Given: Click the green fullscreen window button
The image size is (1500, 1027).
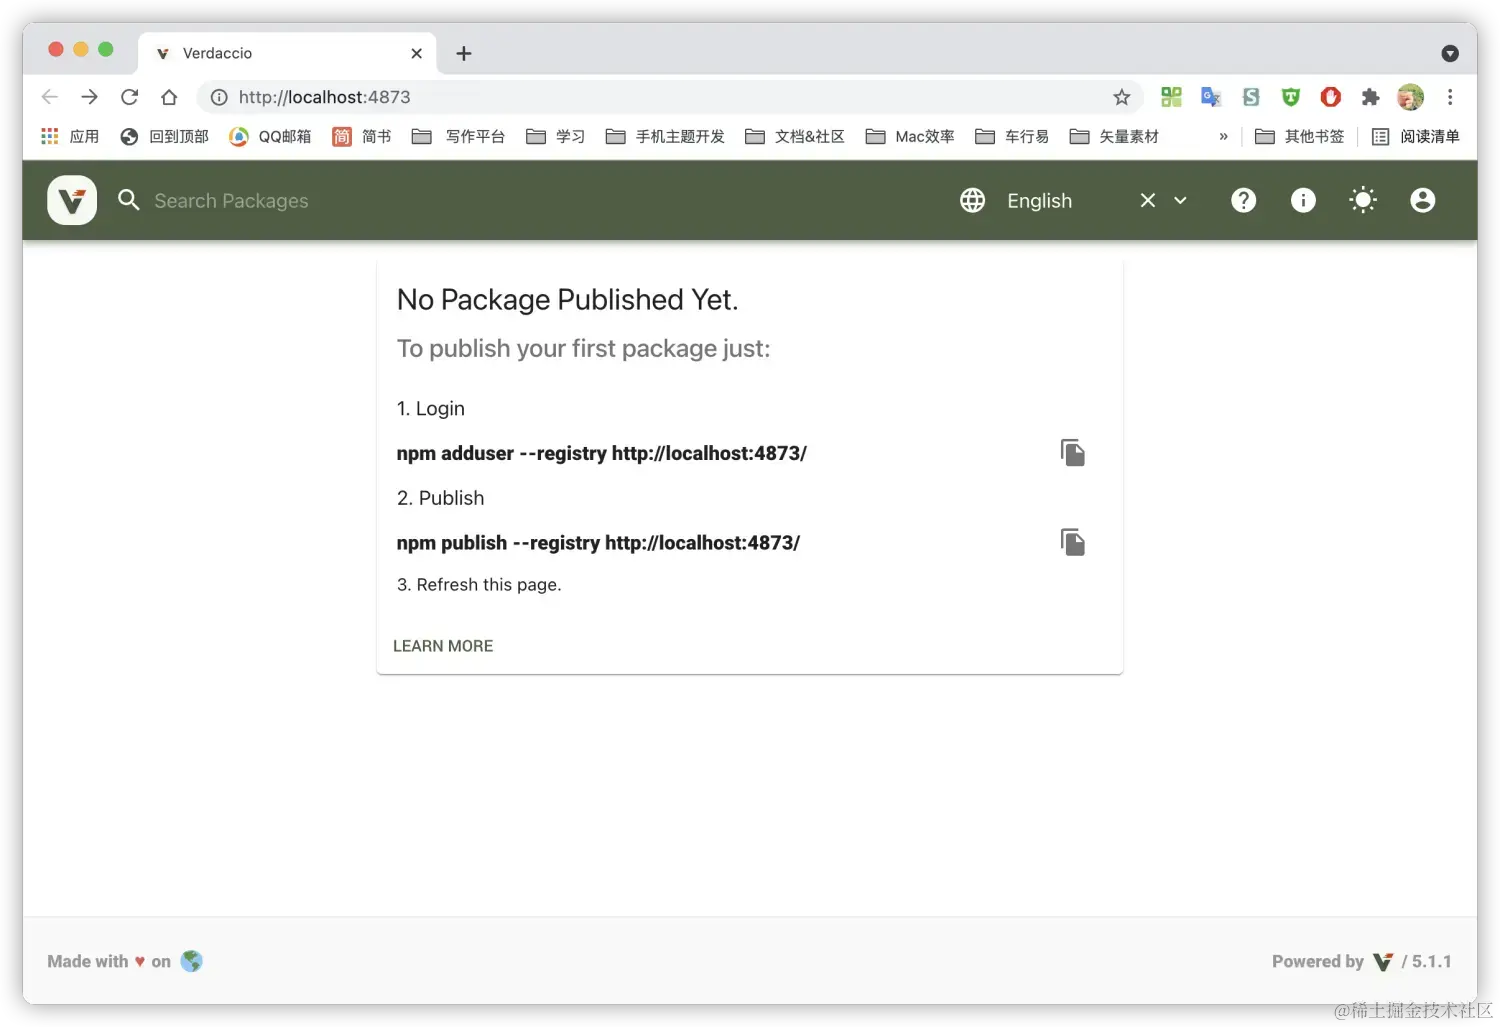Looking at the screenshot, I should click(106, 49).
